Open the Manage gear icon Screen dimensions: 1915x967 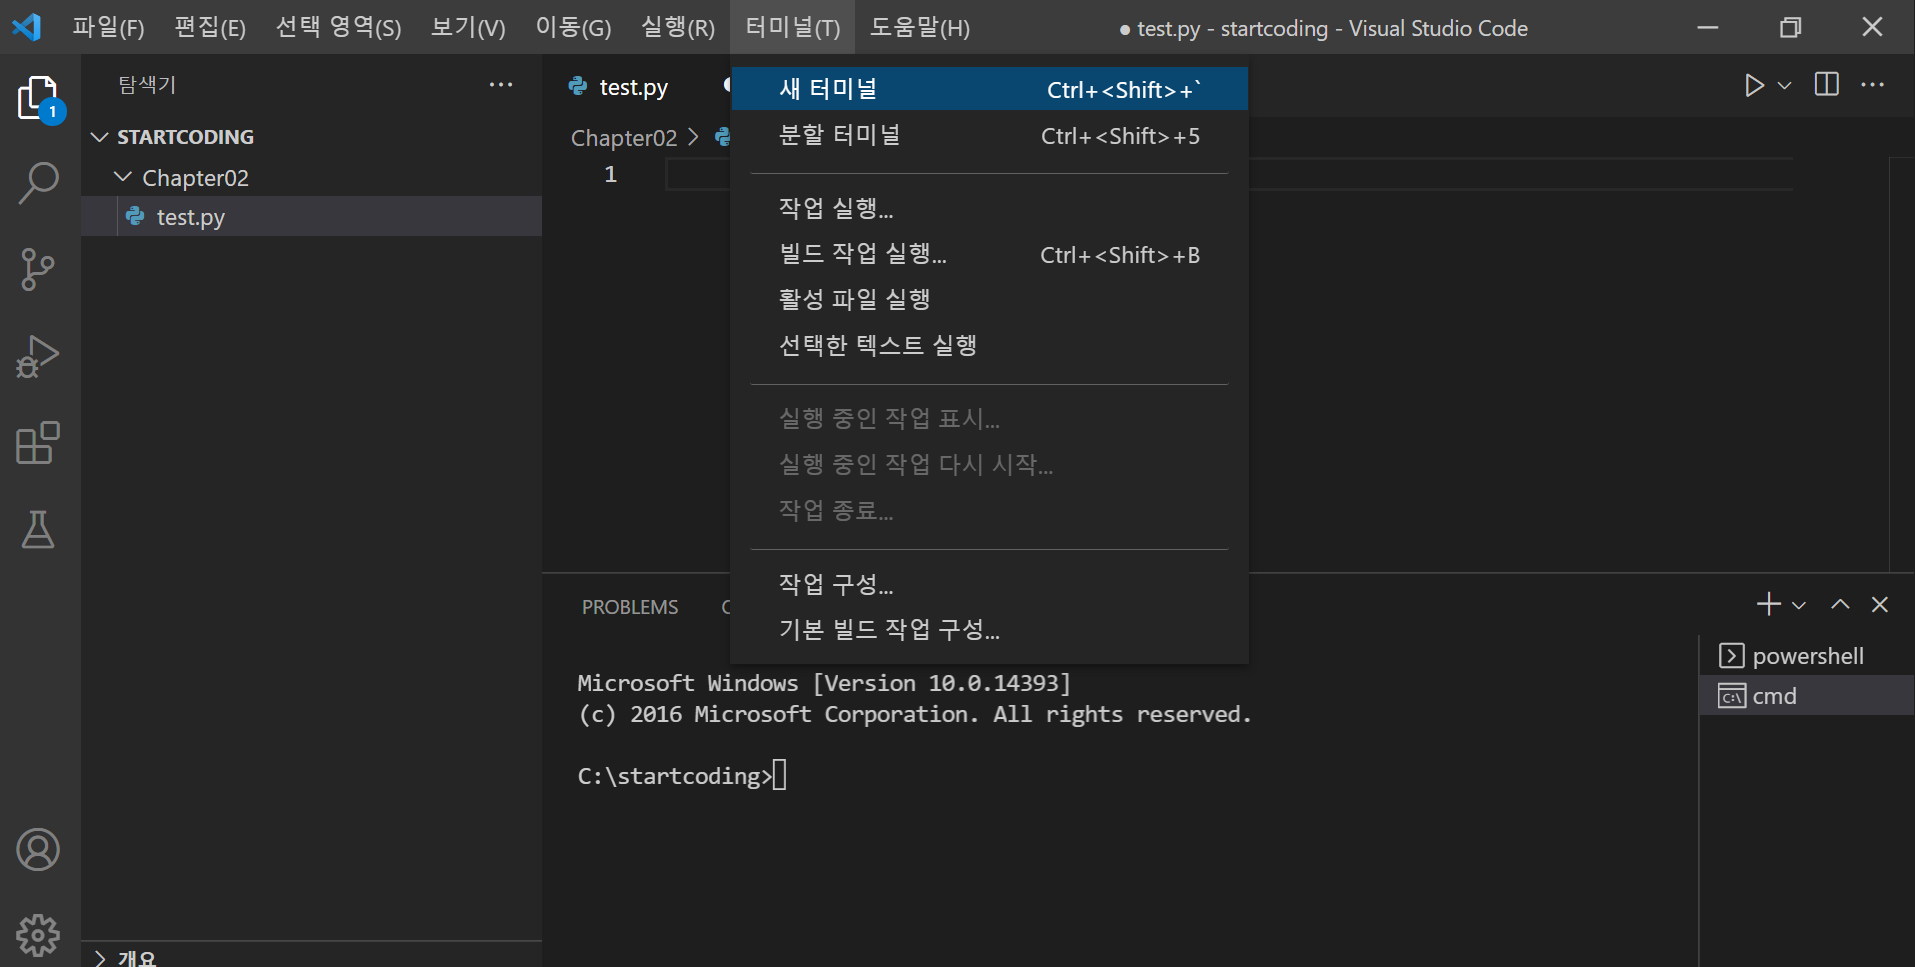pyautogui.click(x=39, y=935)
